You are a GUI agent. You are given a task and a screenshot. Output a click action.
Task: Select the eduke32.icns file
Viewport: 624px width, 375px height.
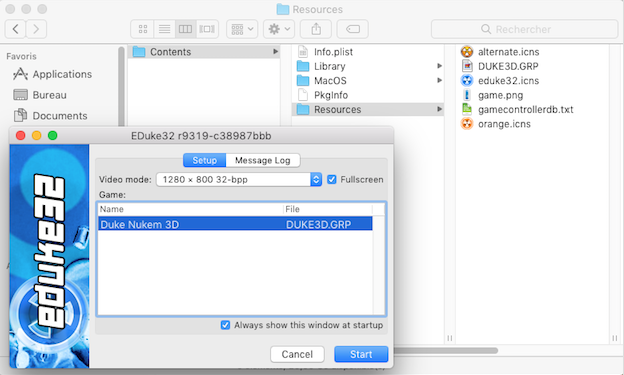pyautogui.click(x=500, y=80)
